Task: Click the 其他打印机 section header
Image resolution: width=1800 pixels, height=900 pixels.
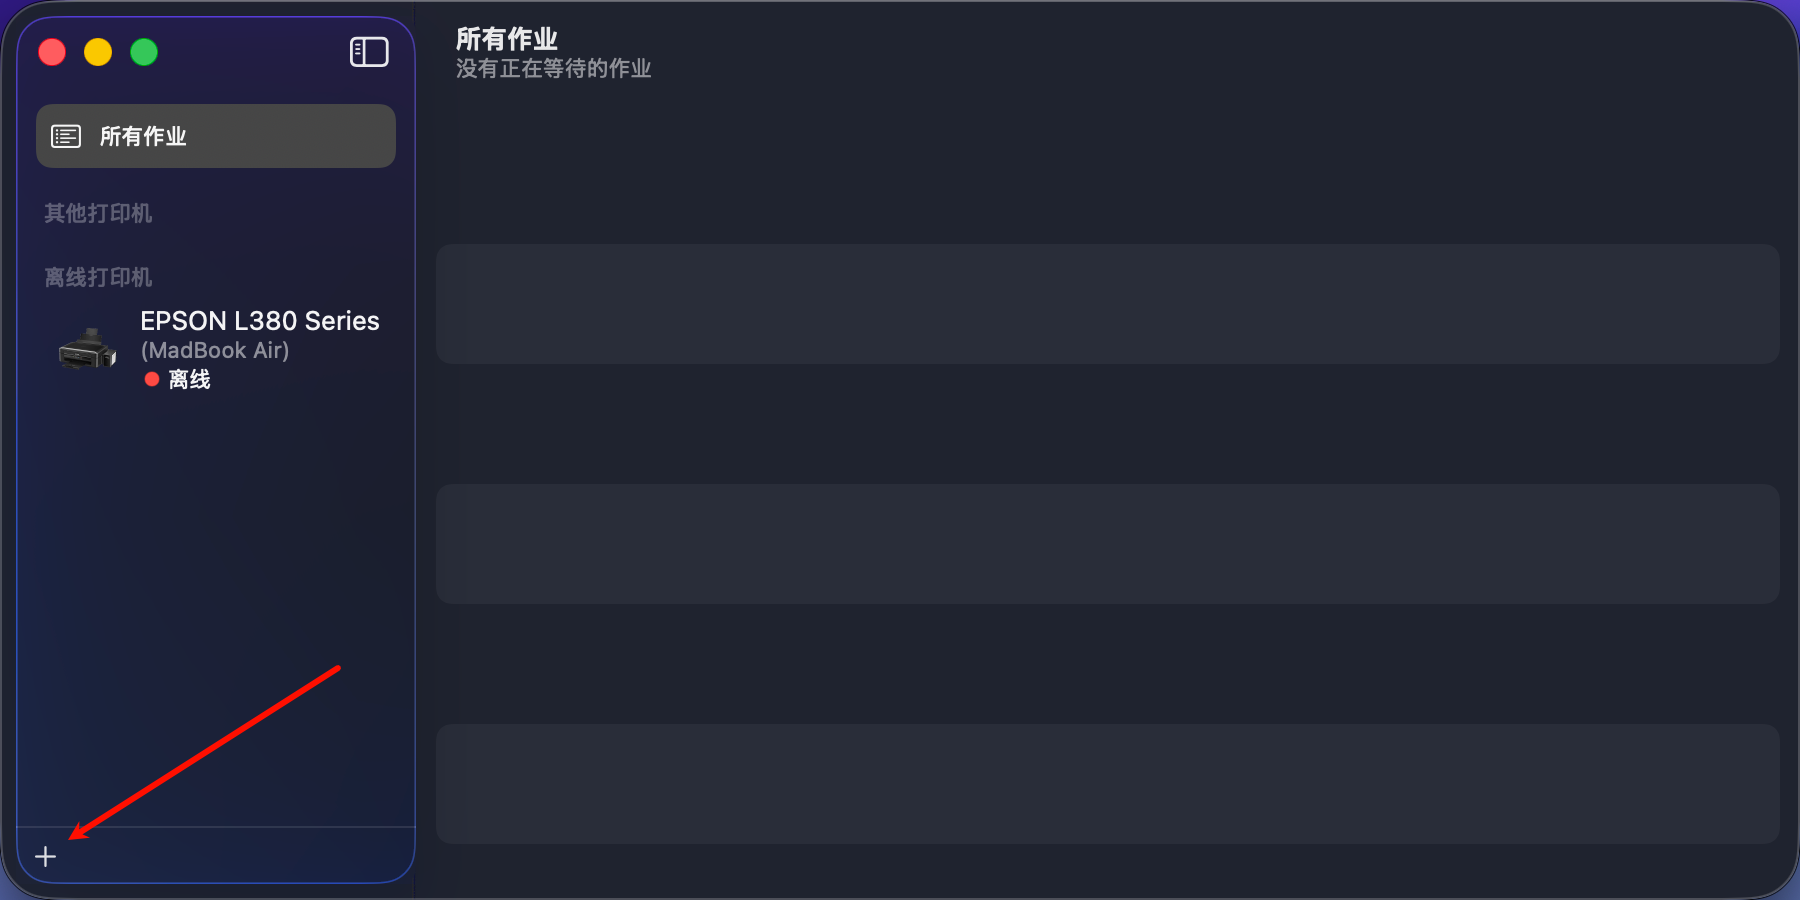Action: (98, 213)
